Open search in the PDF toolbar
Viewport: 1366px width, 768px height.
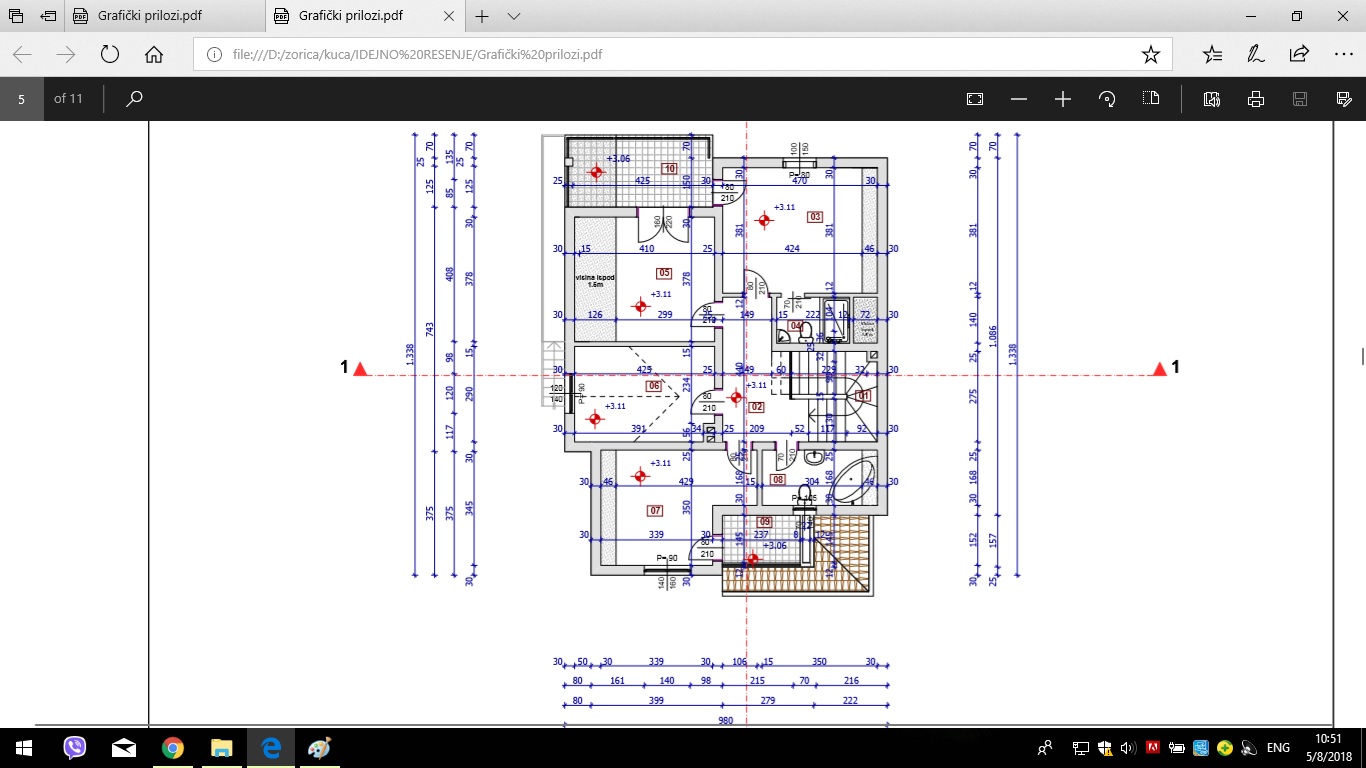[x=135, y=99]
